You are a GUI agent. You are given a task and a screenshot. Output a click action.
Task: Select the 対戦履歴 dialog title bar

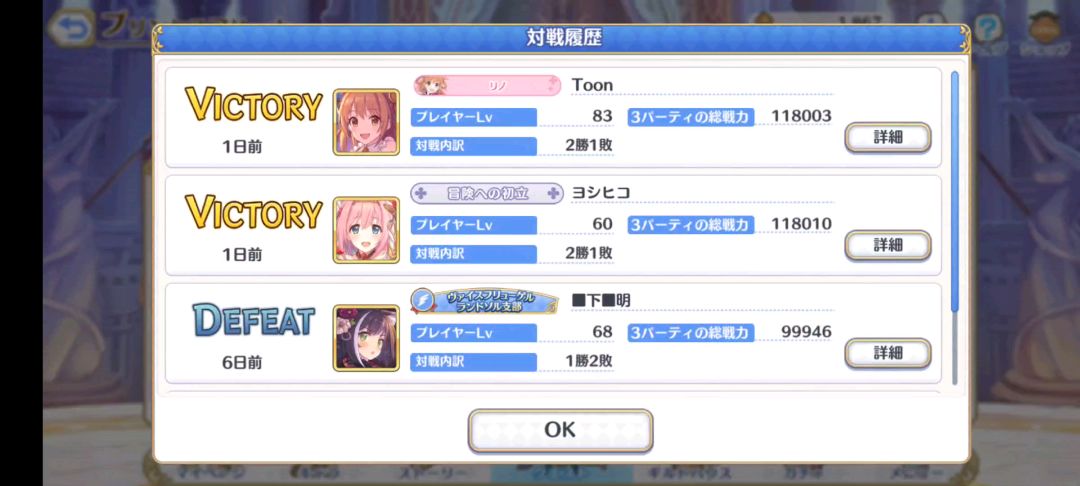click(x=561, y=39)
